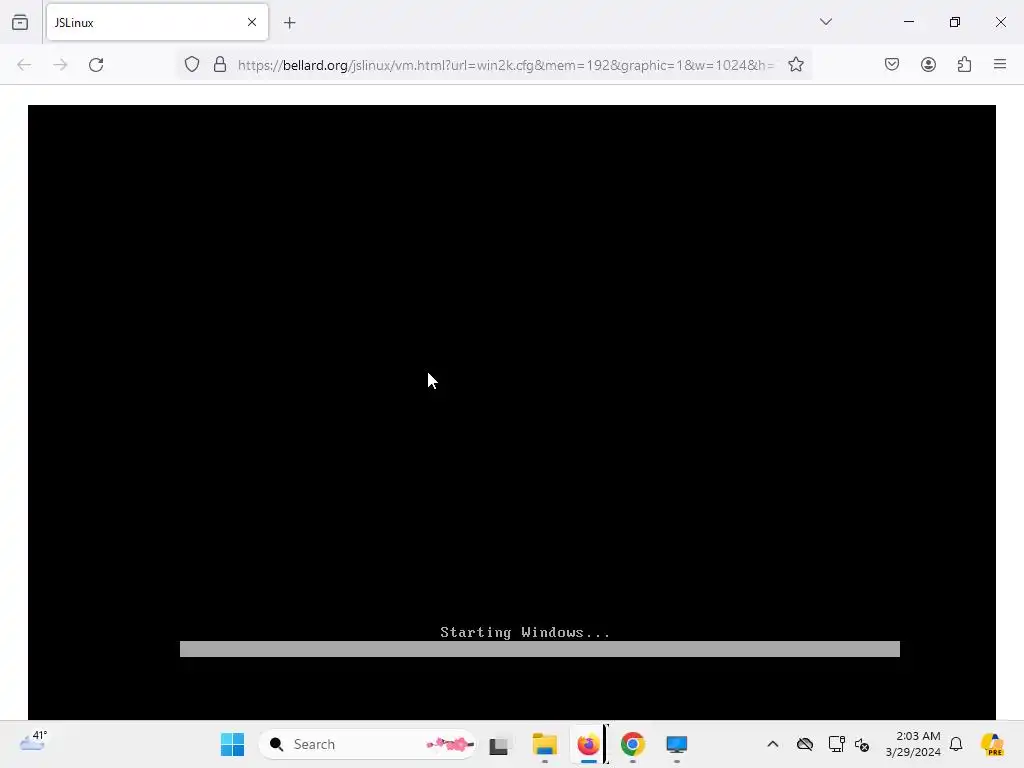
Task: Open weather widget showing 41°
Action: click(33, 743)
